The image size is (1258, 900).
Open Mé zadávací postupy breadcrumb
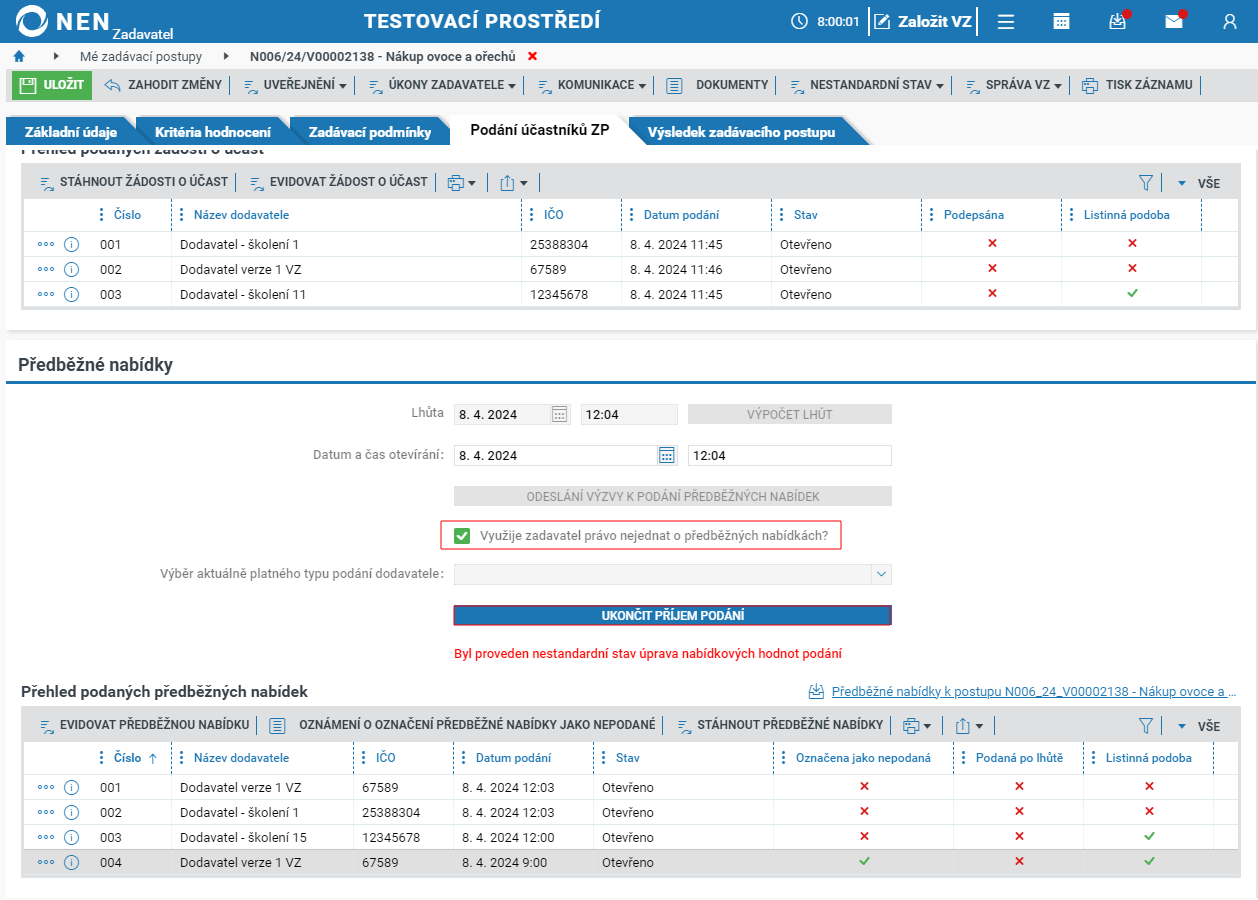141,56
